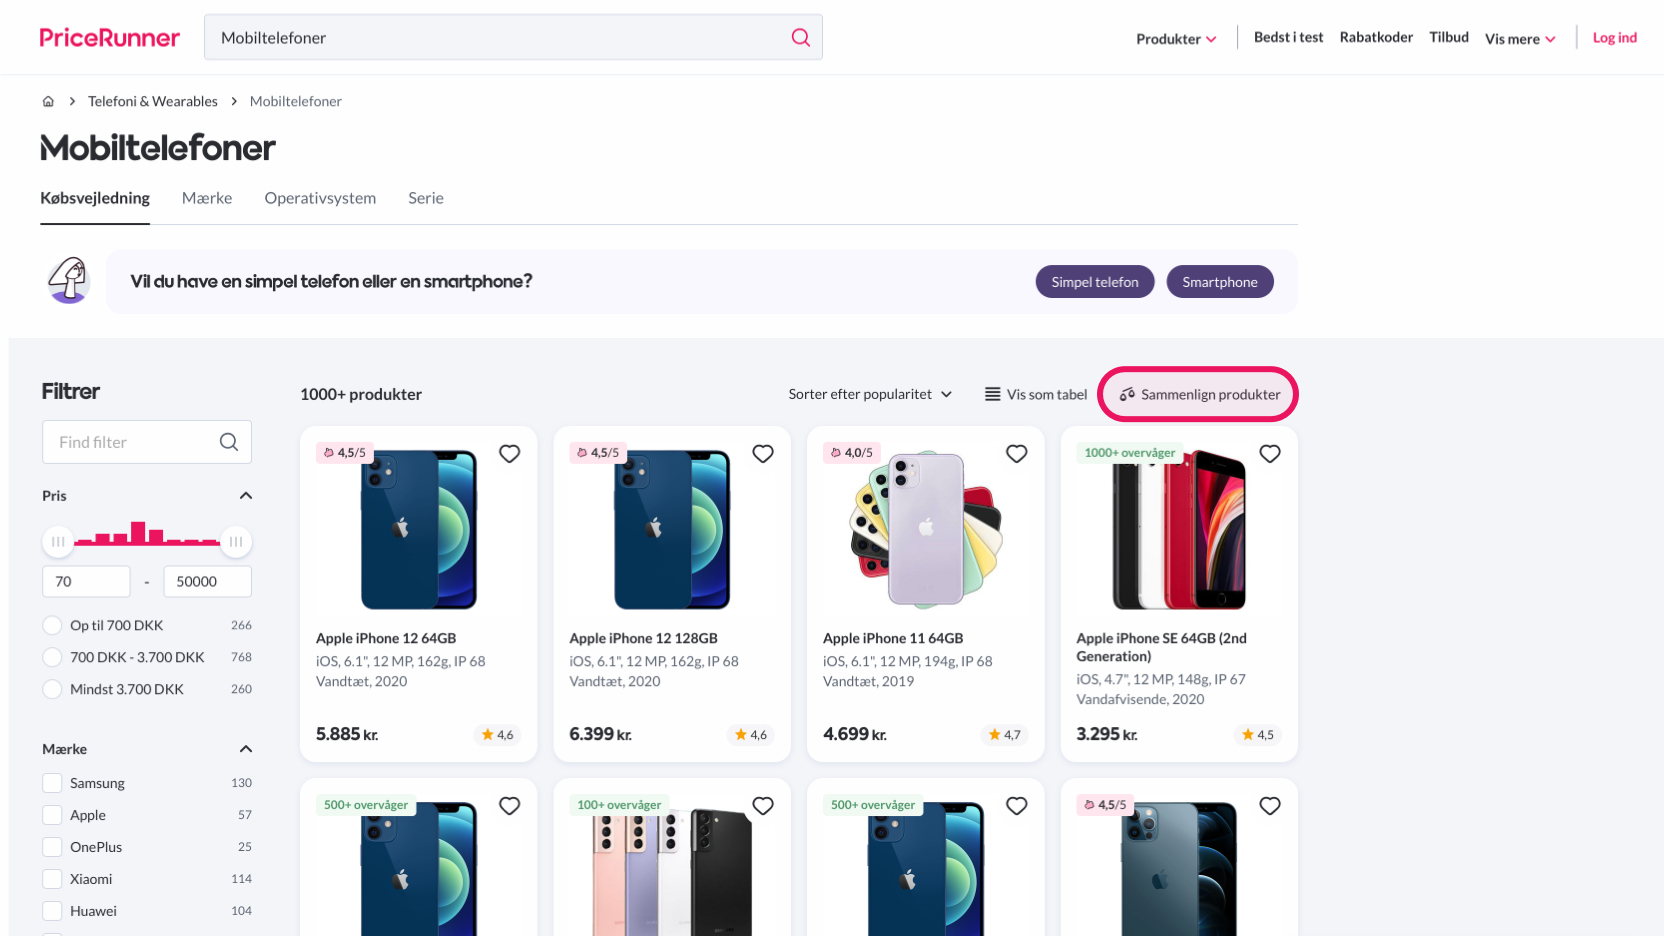Click the Log ind link

pyautogui.click(x=1615, y=38)
